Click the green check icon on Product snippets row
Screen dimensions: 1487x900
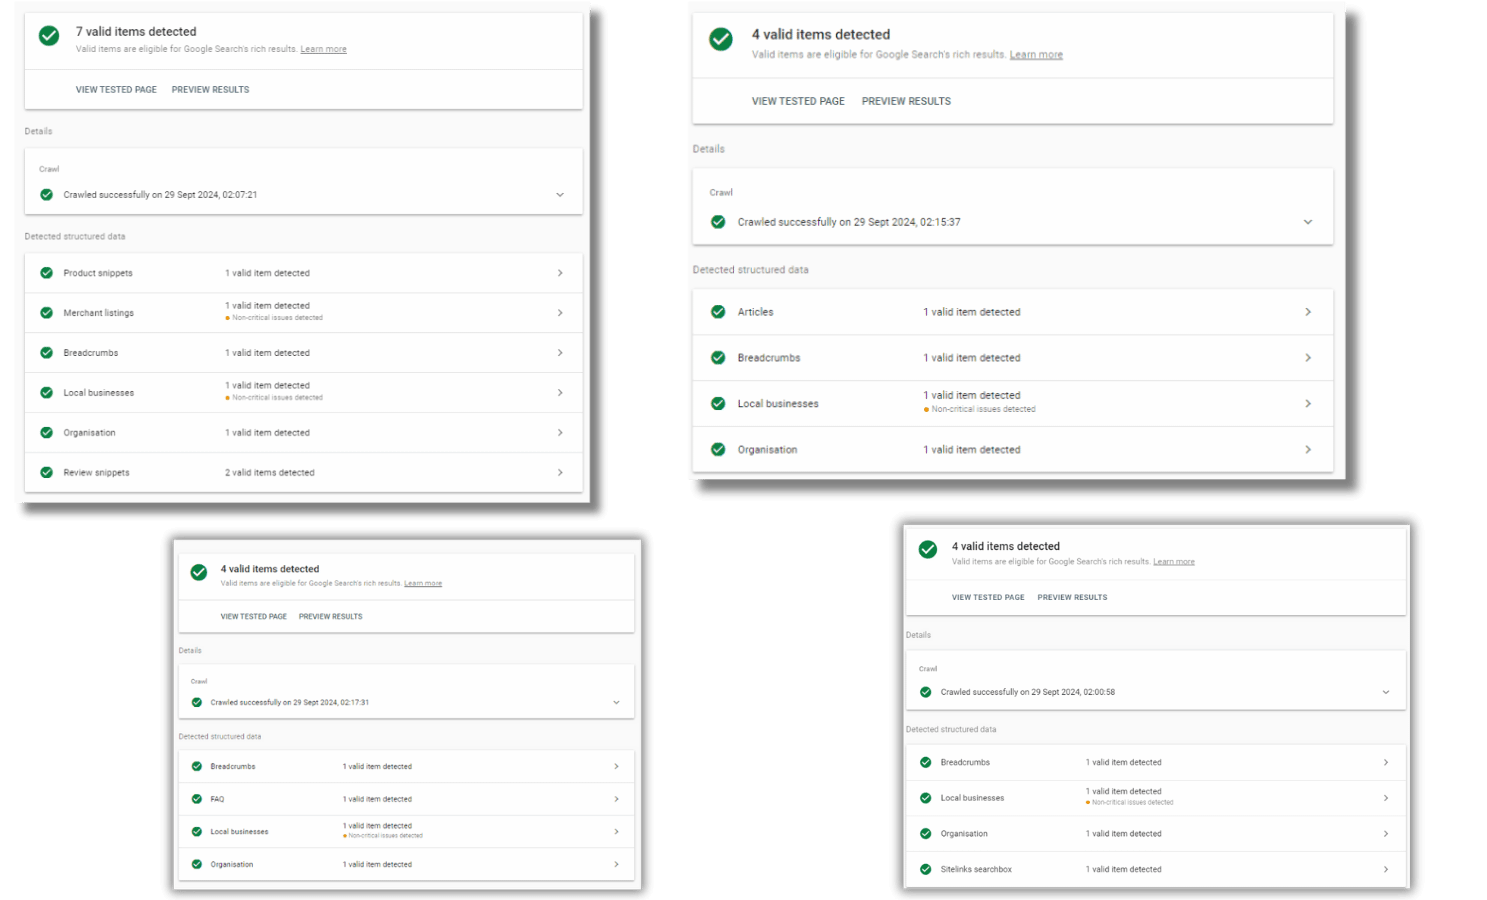pos(46,273)
